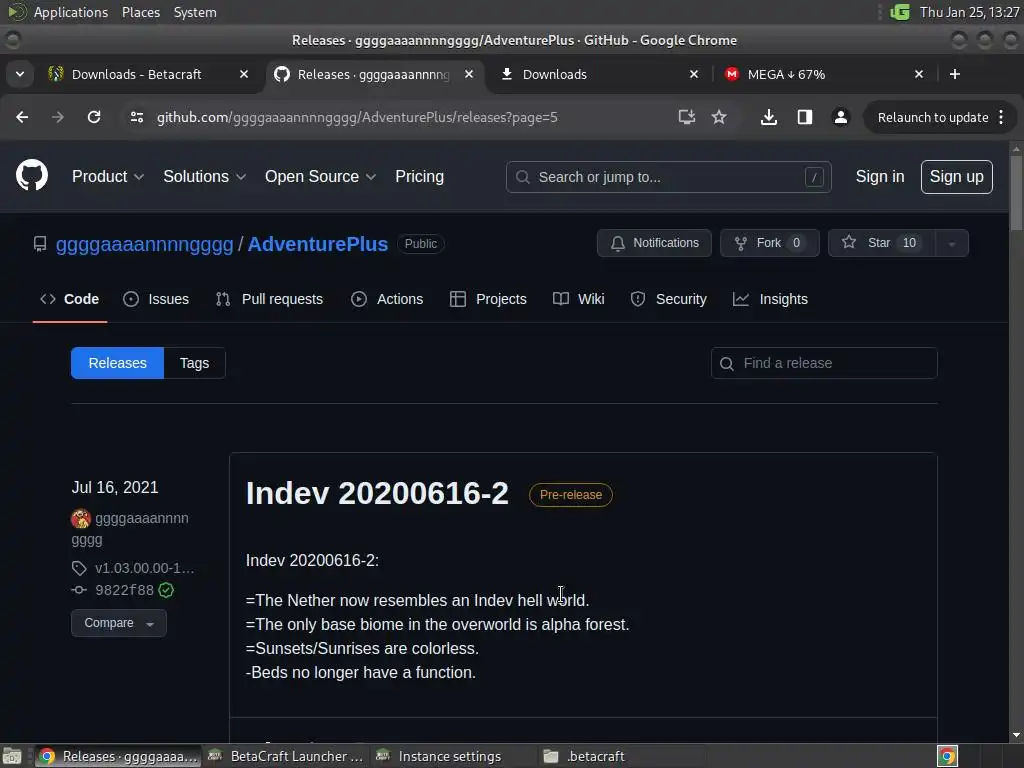The image size is (1024, 768).
Task: Click the Chrome icon in bottom-right panel
Action: 948,756
